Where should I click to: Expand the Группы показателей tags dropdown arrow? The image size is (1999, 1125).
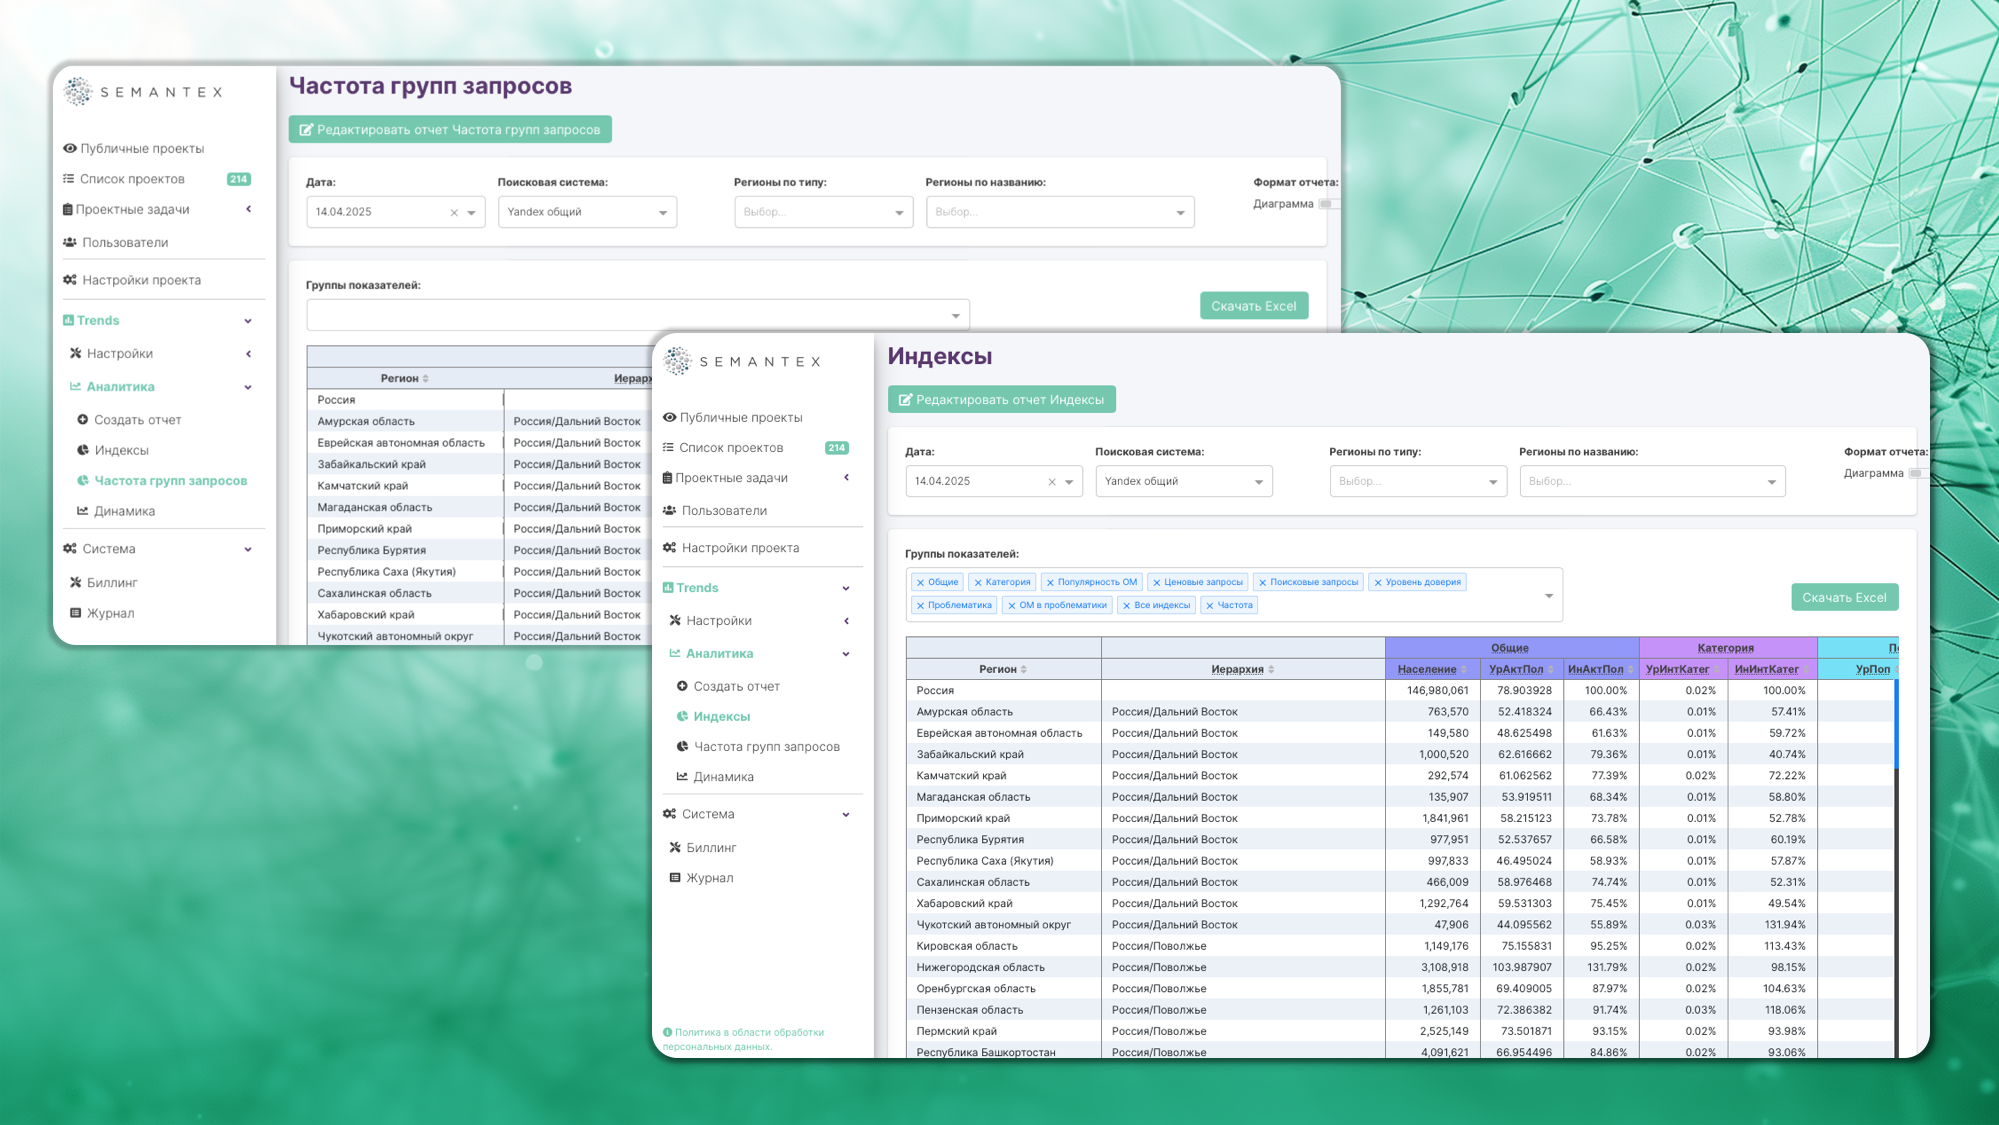tap(1548, 595)
